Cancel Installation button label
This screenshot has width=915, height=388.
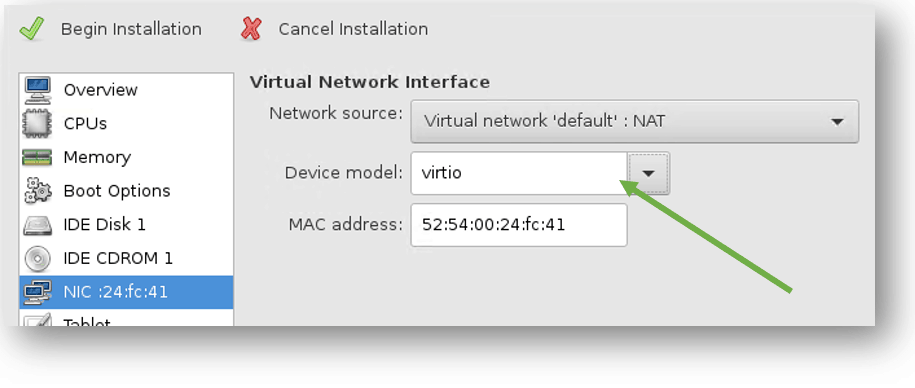(353, 29)
